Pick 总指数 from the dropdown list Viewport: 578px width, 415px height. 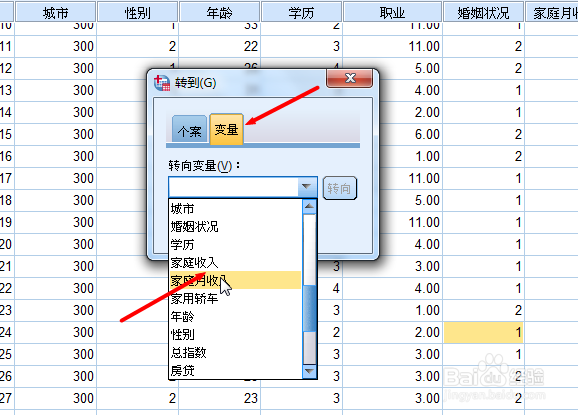[x=235, y=353]
